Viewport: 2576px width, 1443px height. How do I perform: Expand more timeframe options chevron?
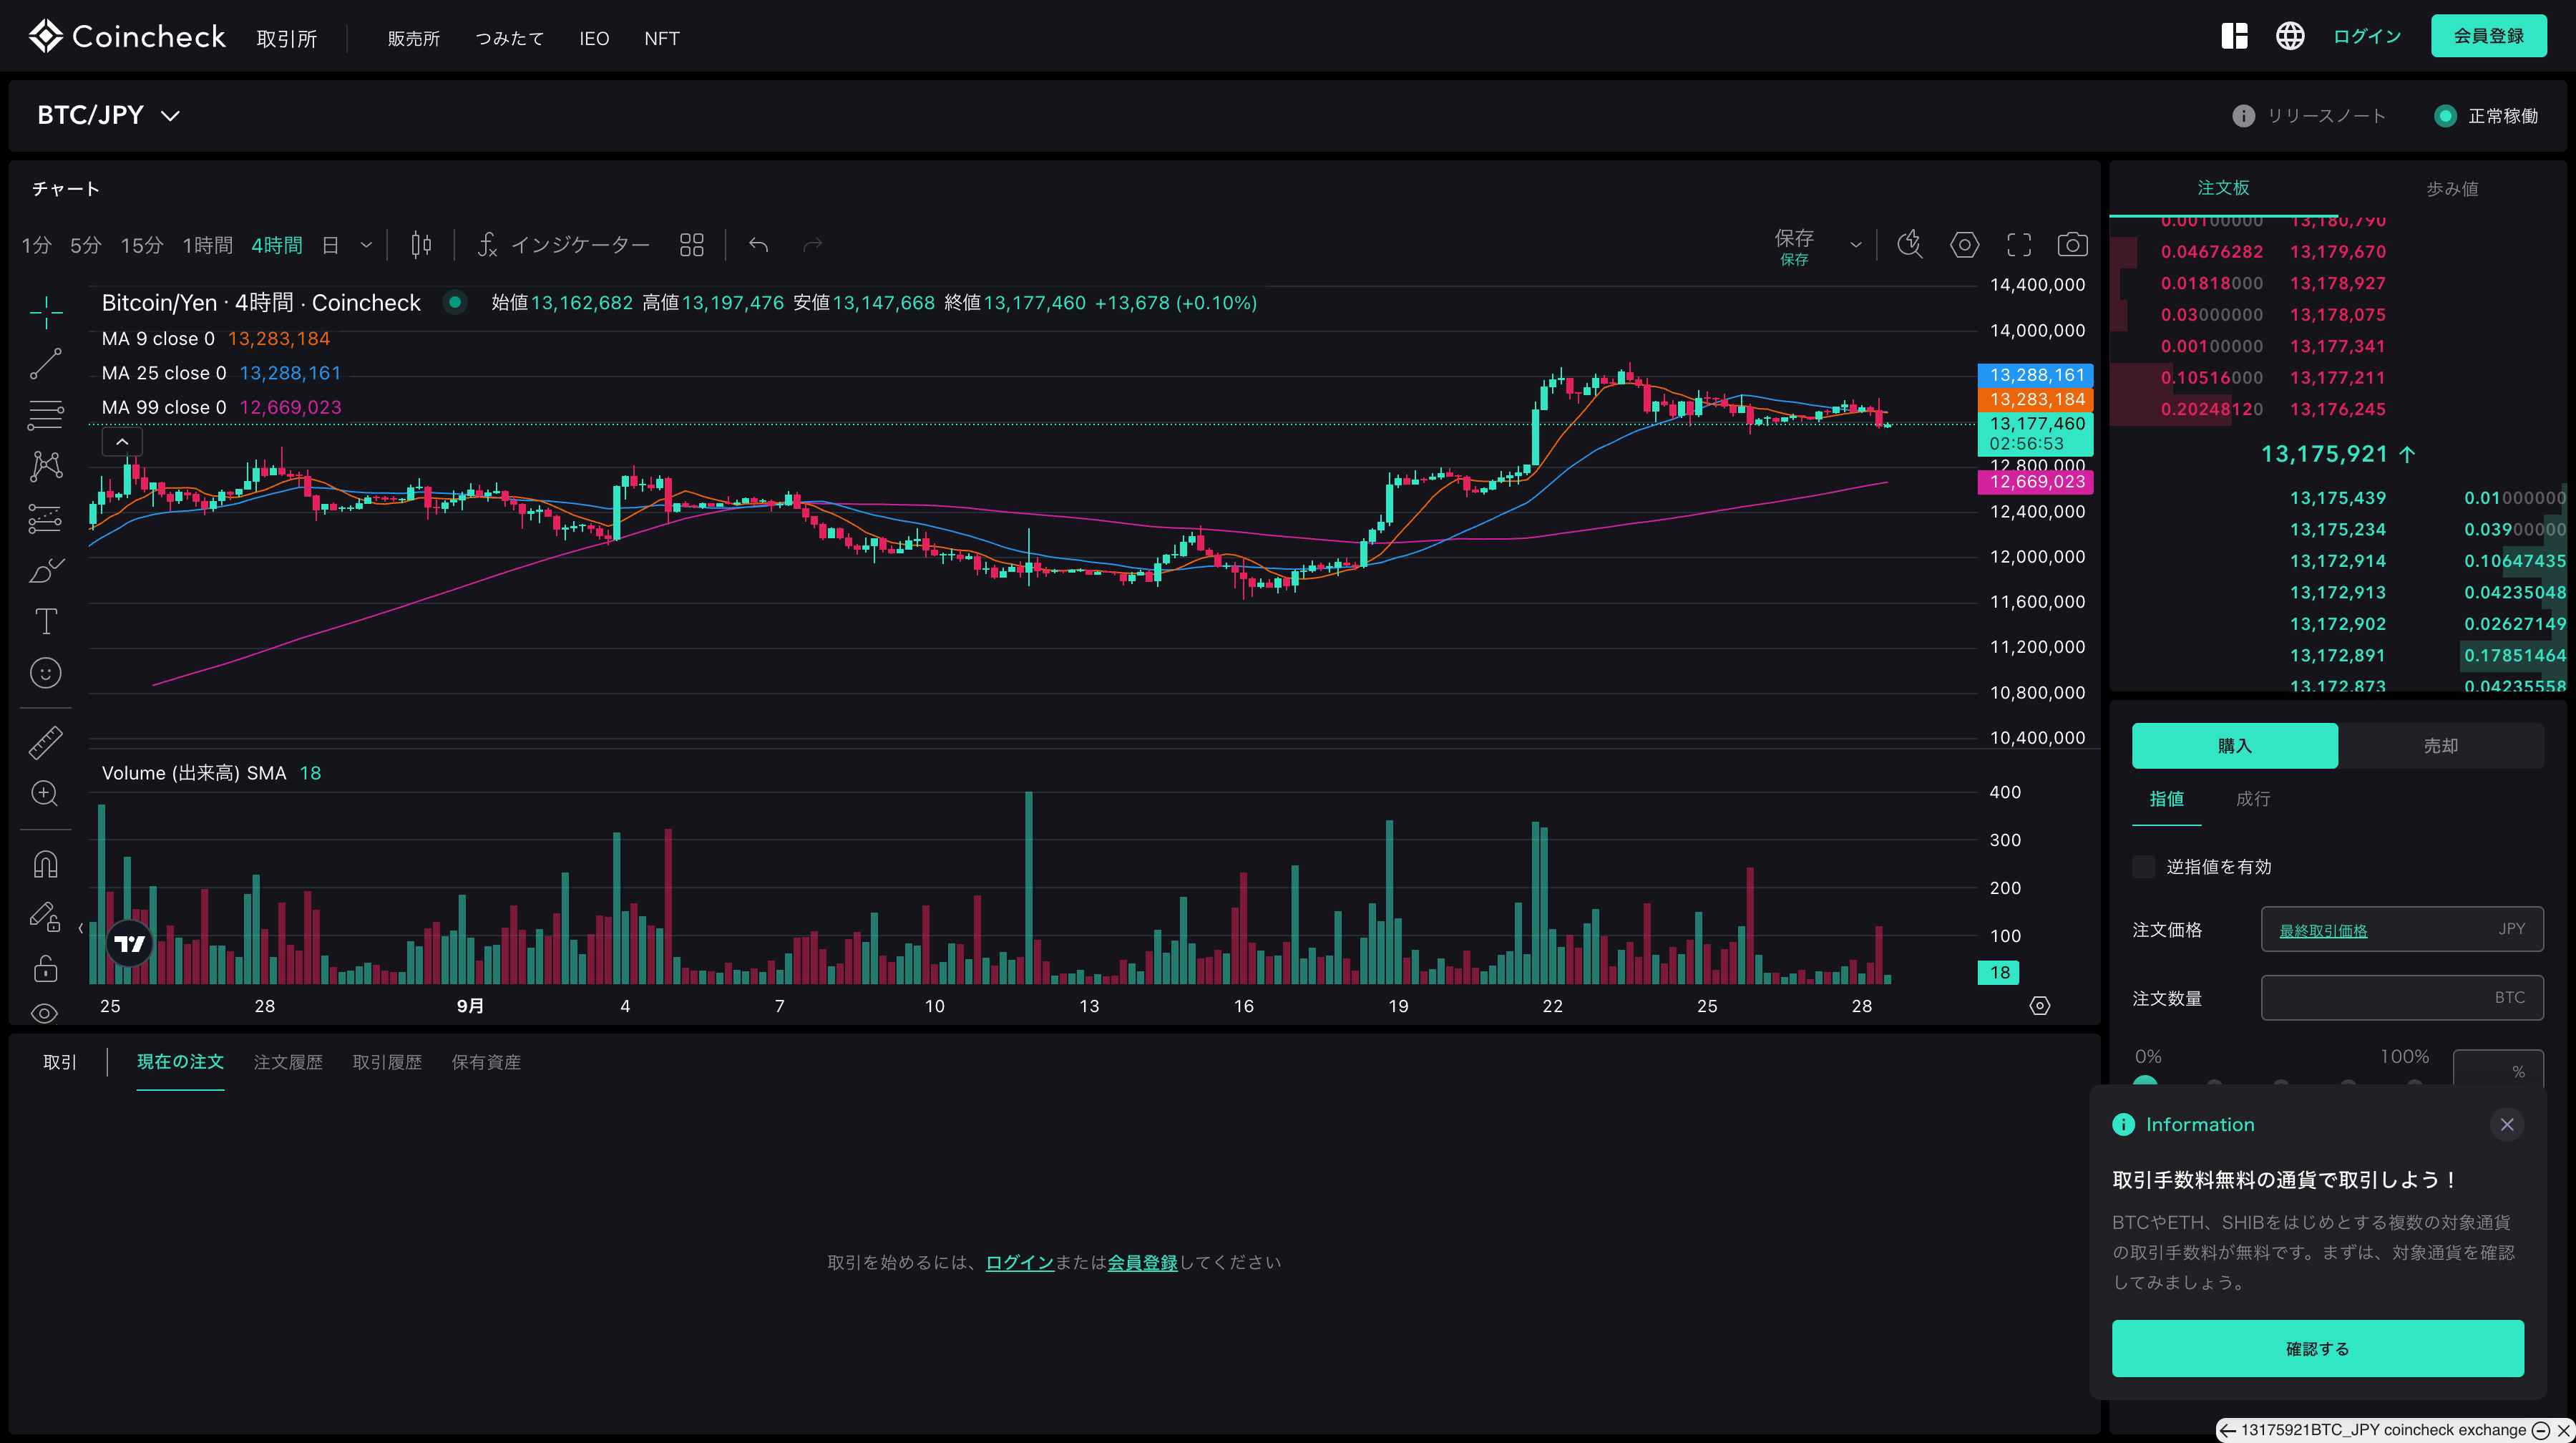point(366,245)
